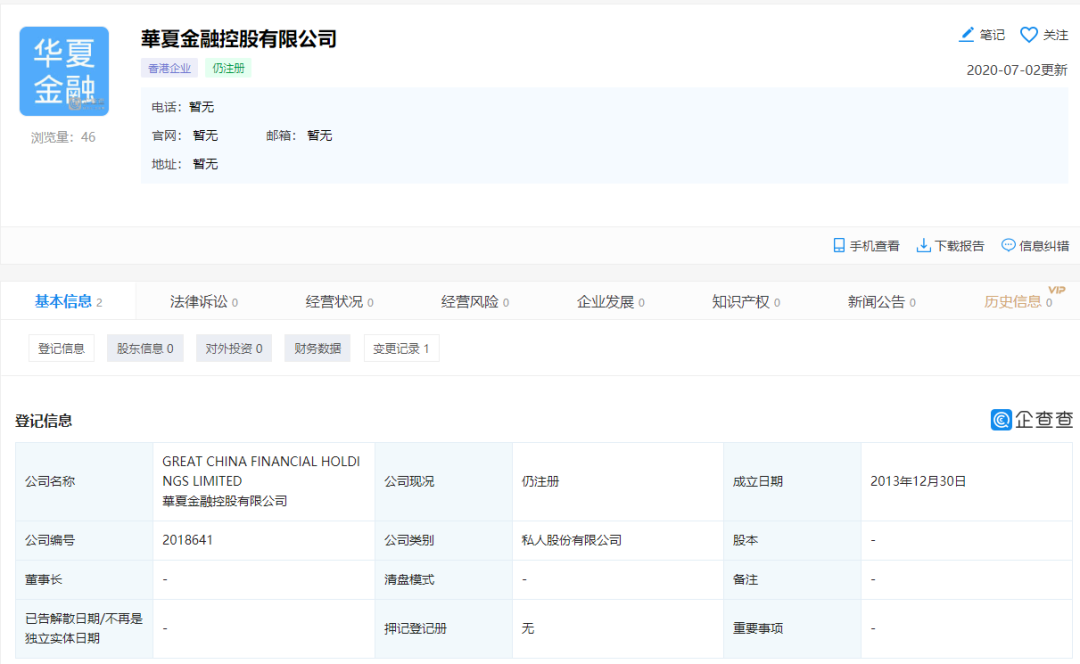Click the 公司名称 label cell
Screen dimensions: 1080x664
click(84, 481)
